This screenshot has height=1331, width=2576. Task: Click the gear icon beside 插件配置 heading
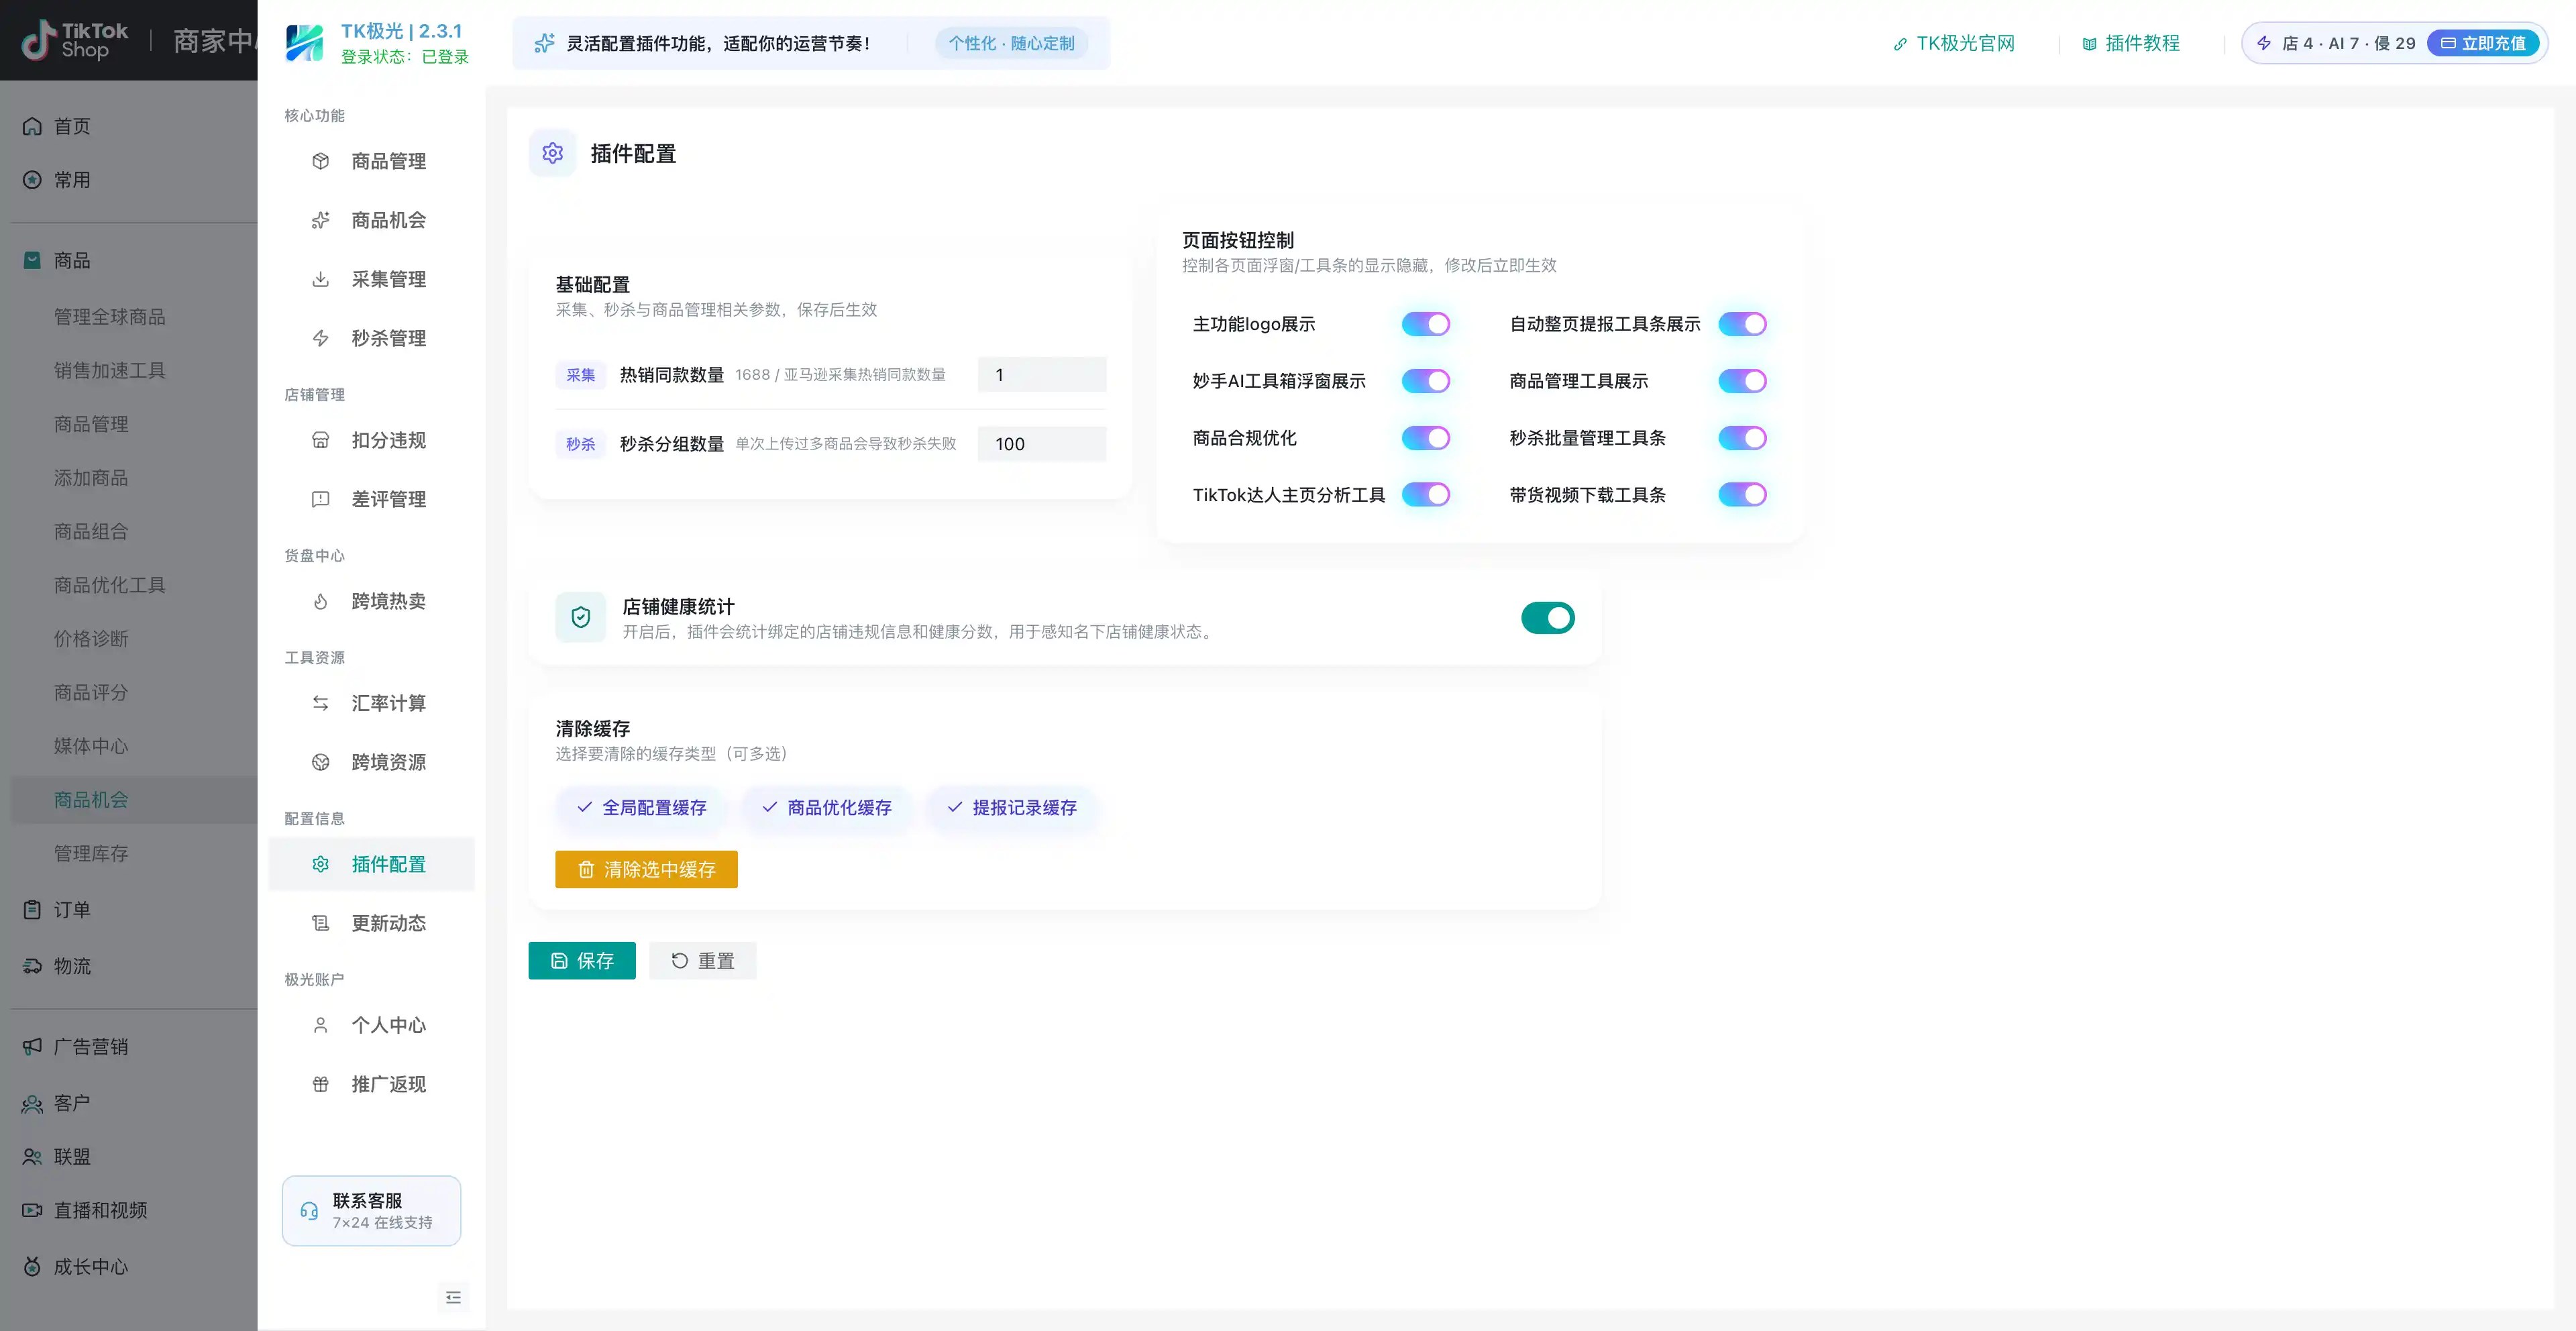[553, 153]
